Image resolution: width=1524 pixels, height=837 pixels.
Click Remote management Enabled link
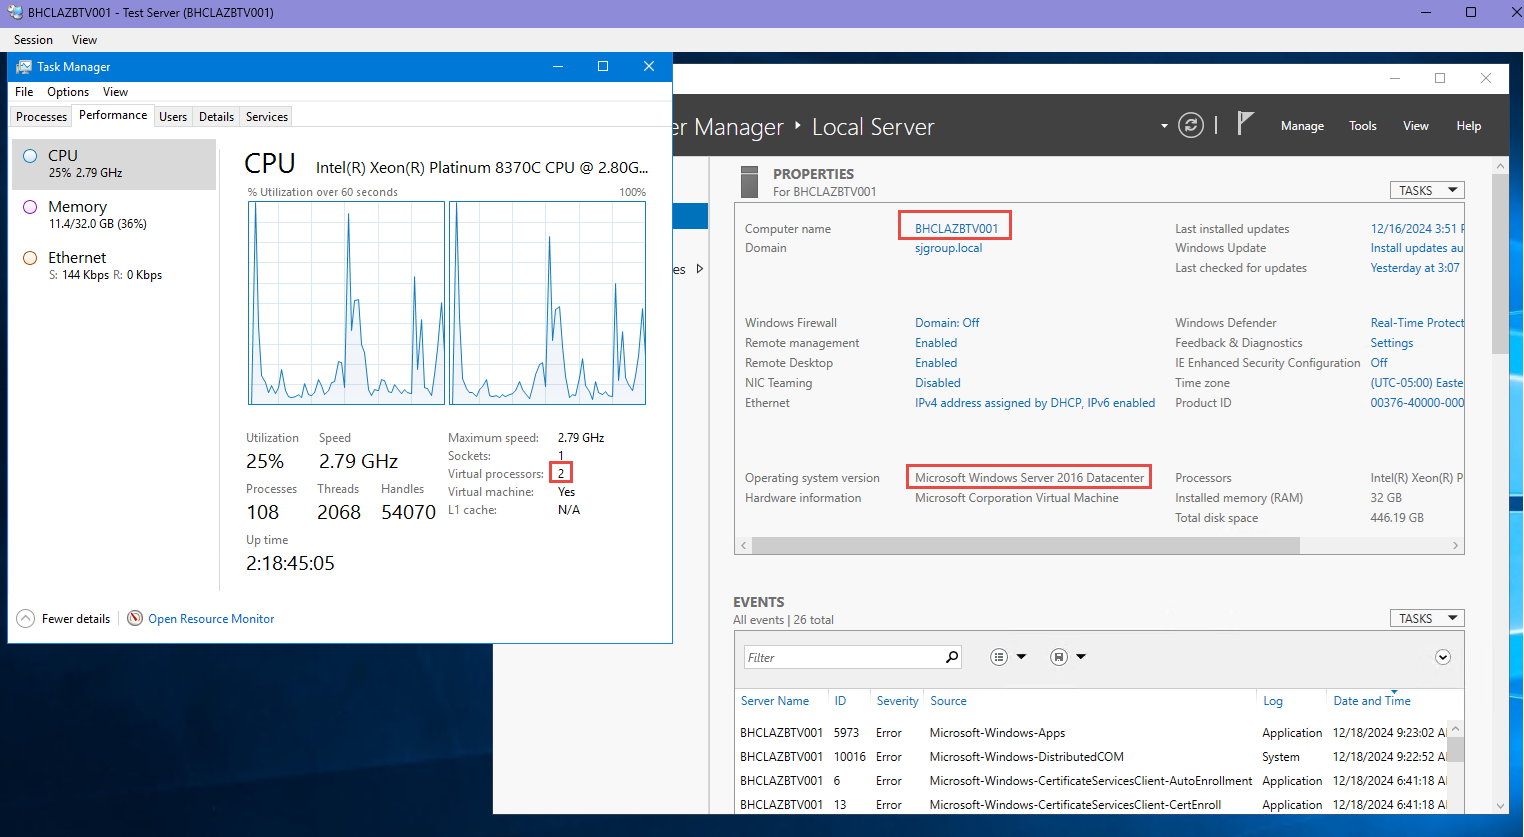[936, 343]
